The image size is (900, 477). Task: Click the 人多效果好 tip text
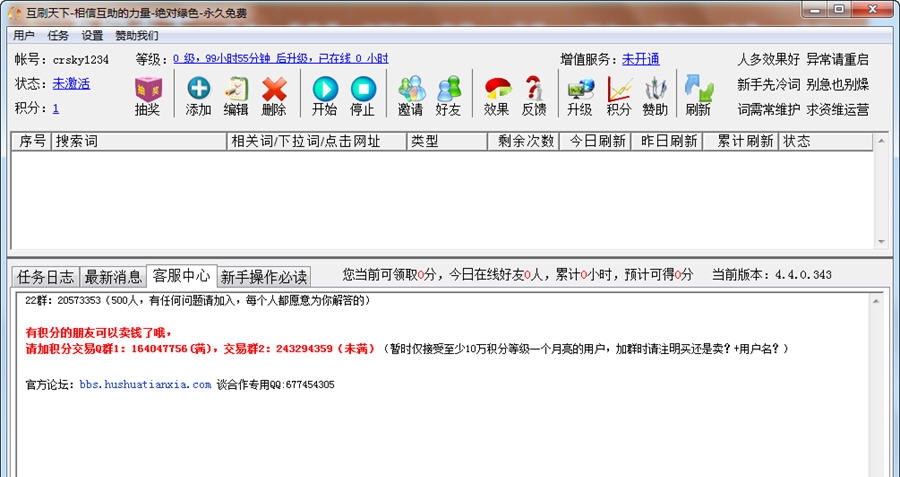tap(768, 59)
